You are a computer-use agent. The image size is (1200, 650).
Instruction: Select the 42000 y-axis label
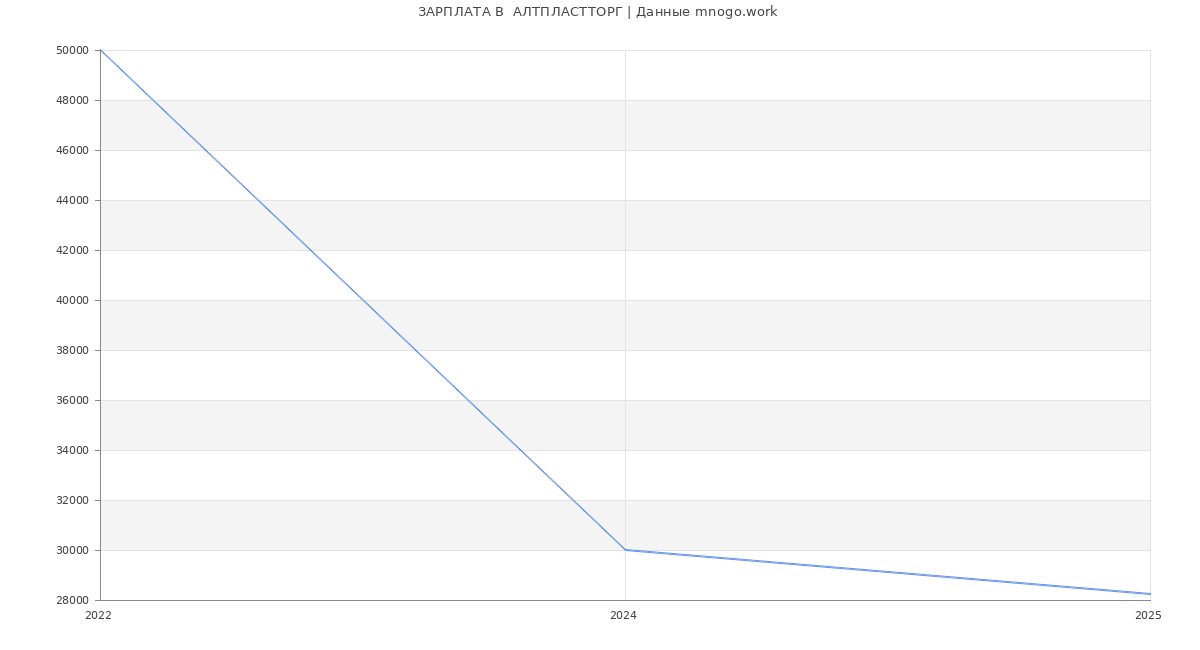(x=74, y=250)
